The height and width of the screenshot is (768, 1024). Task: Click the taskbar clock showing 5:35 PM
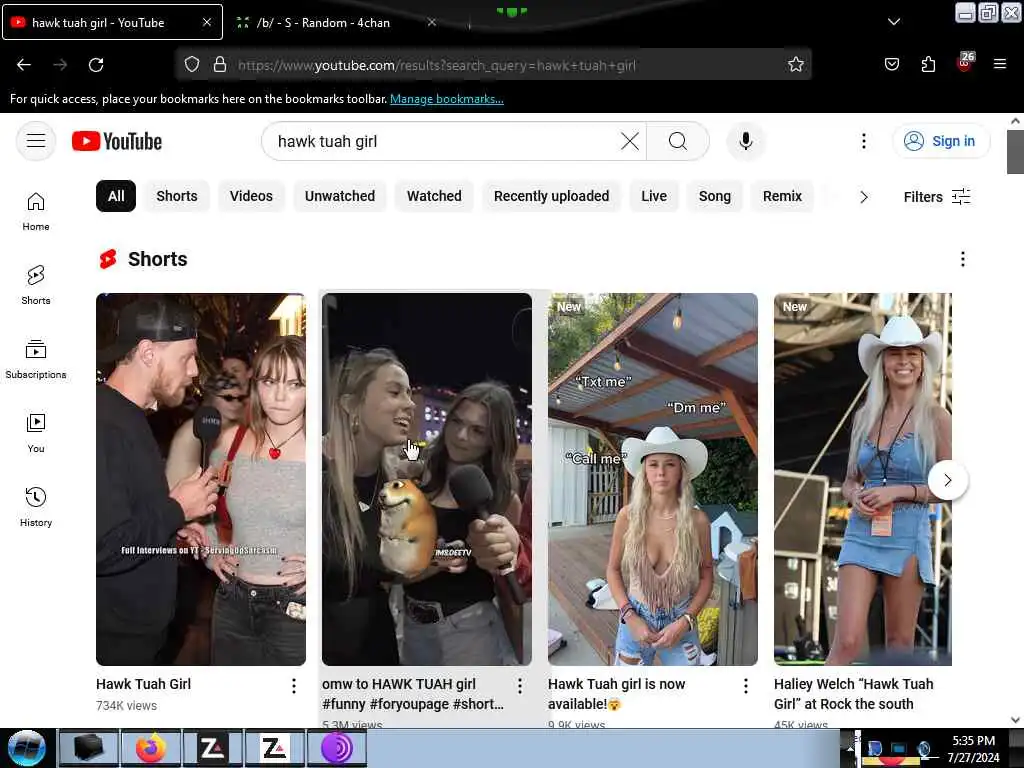pyautogui.click(x=973, y=748)
